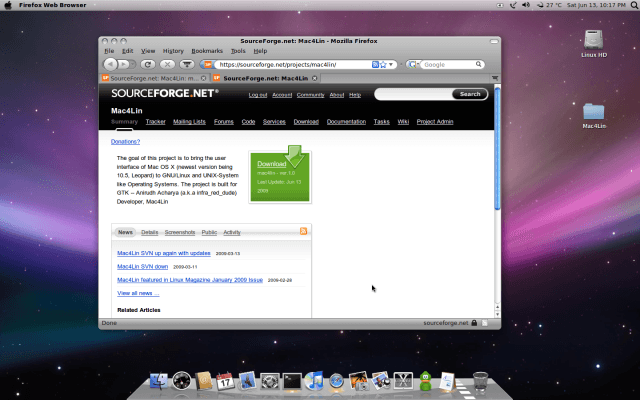Image resolution: width=640 pixels, height=400 pixels.
Task: Open the File menu
Action: (x=109, y=51)
